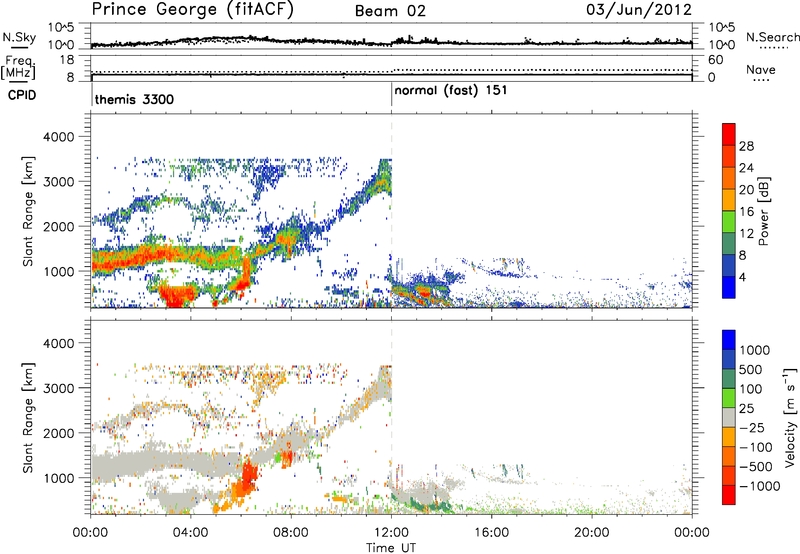Click the 'N.Sky' legend label
The image size is (800, 554).
(x=18, y=37)
